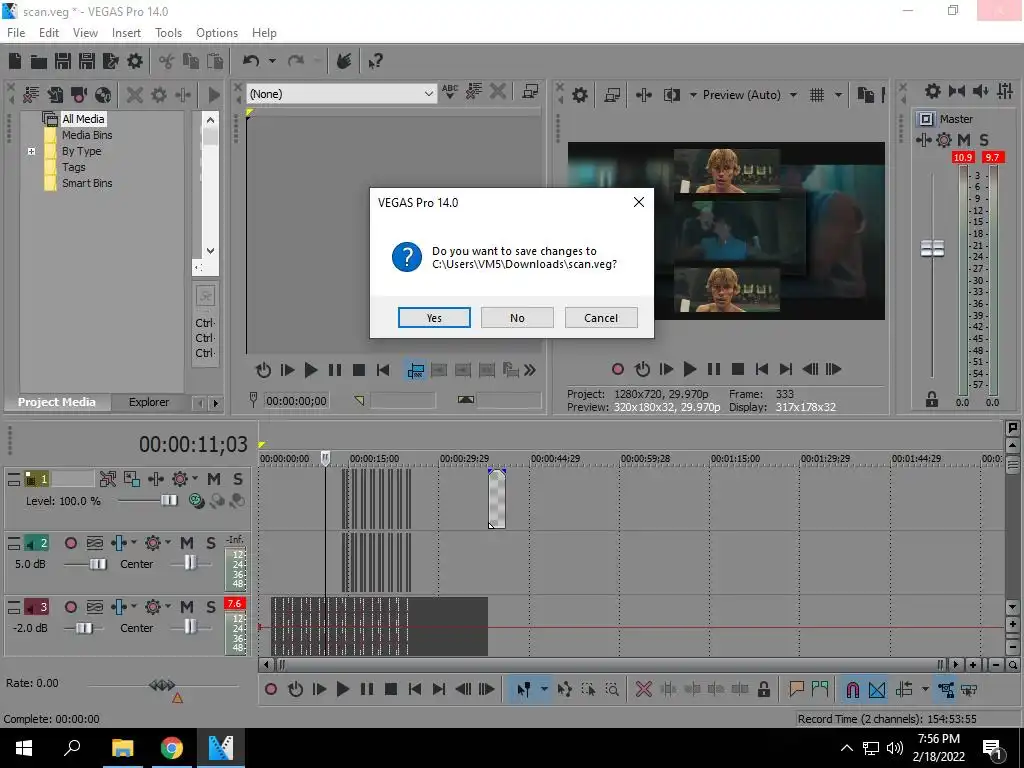This screenshot has width=1024, height=768.
Task: Click the timeline Lock event icon
Action: tap(763, 690)
